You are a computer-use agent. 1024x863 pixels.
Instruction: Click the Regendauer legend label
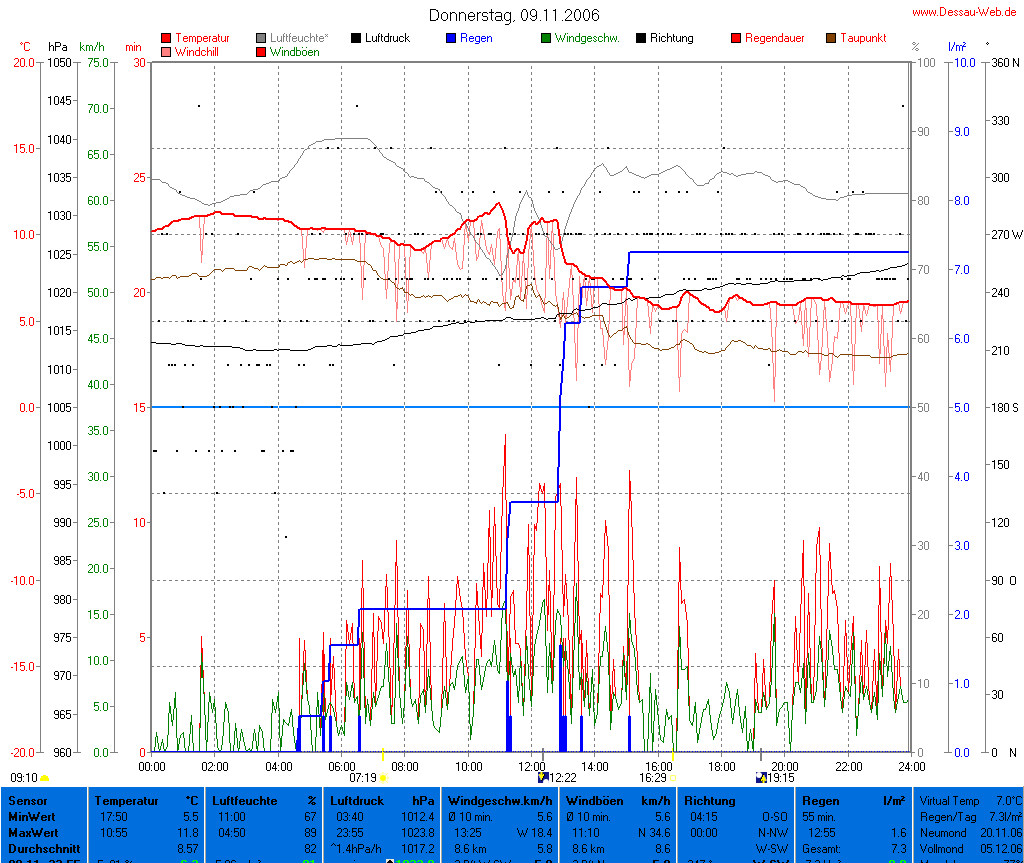coord(774,38)
